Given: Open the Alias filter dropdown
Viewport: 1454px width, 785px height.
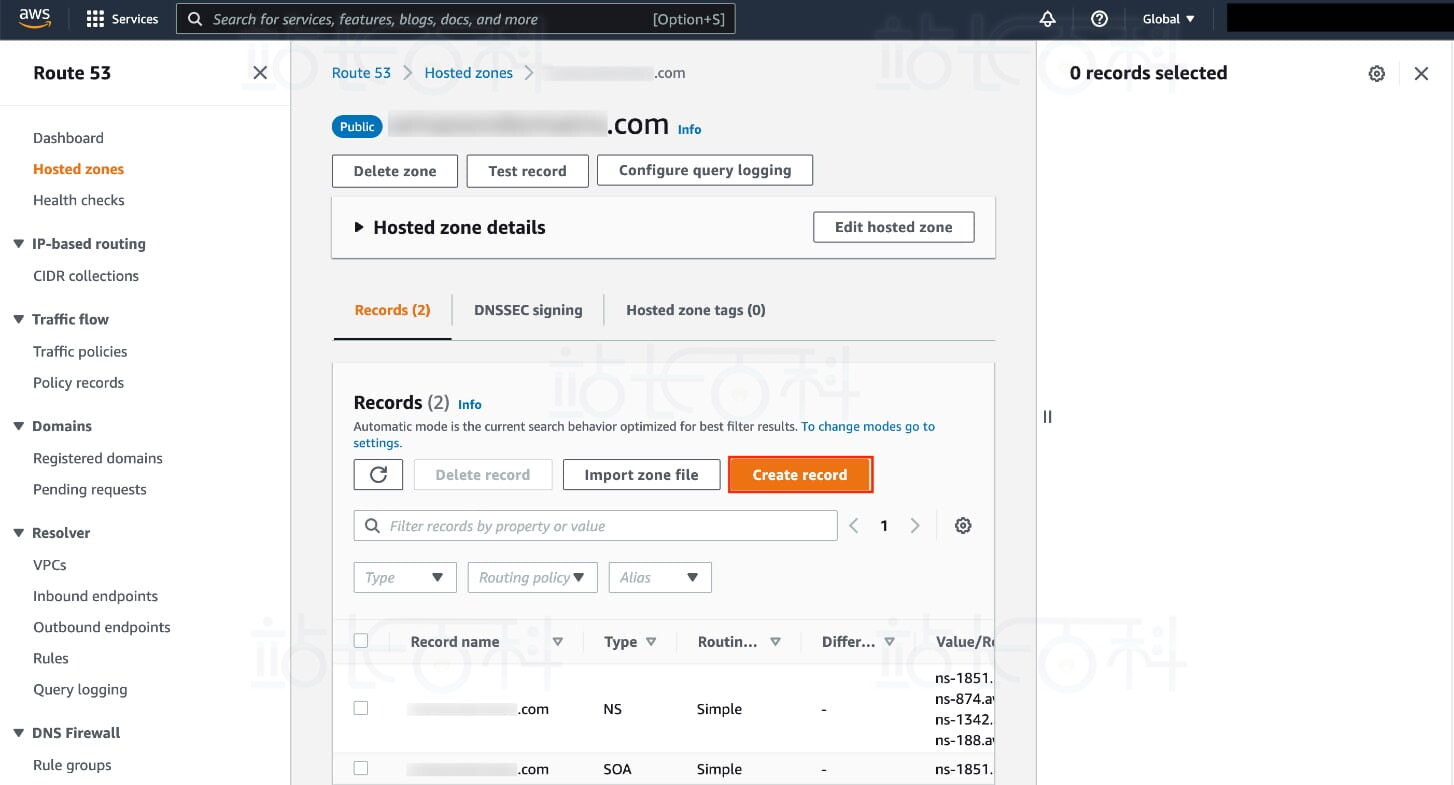Looking at the screenshot, I should 660,578.
